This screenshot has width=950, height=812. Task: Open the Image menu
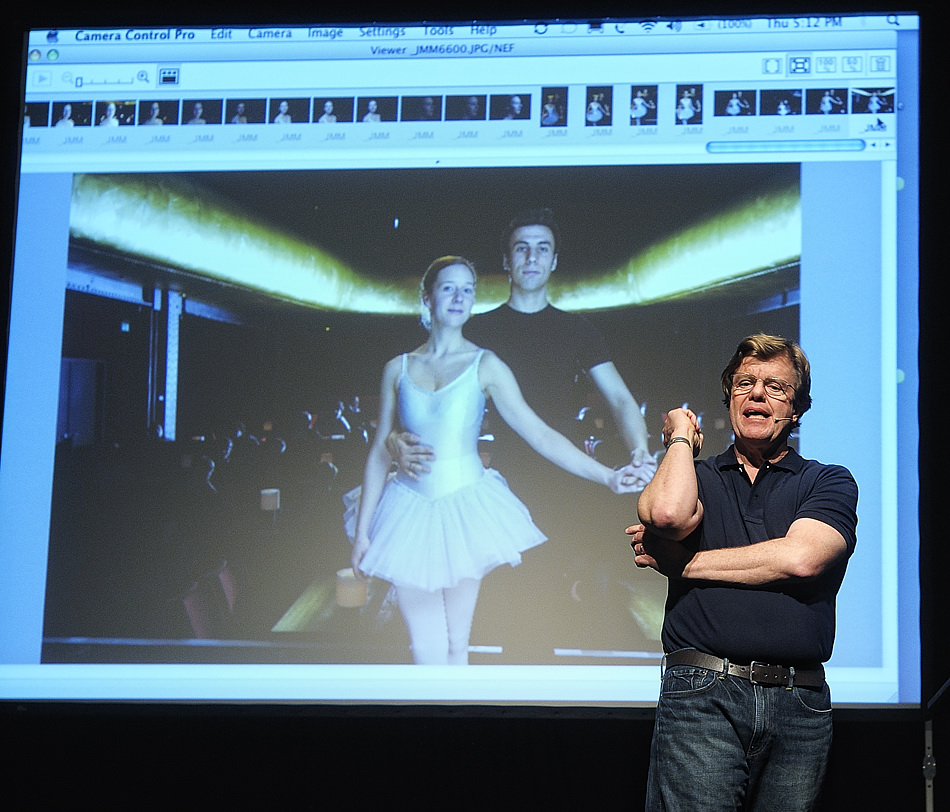click(325, 33)
